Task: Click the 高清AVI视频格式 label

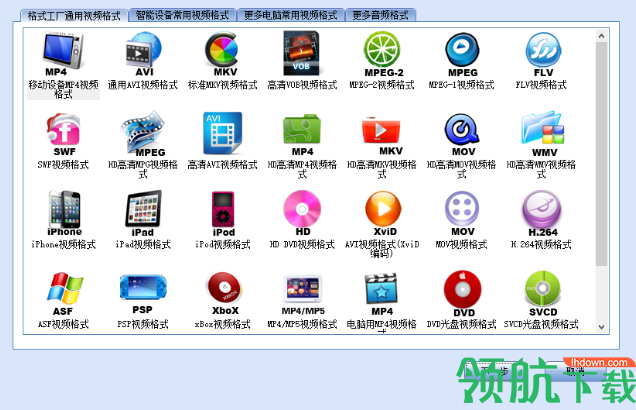Action: 222,165
